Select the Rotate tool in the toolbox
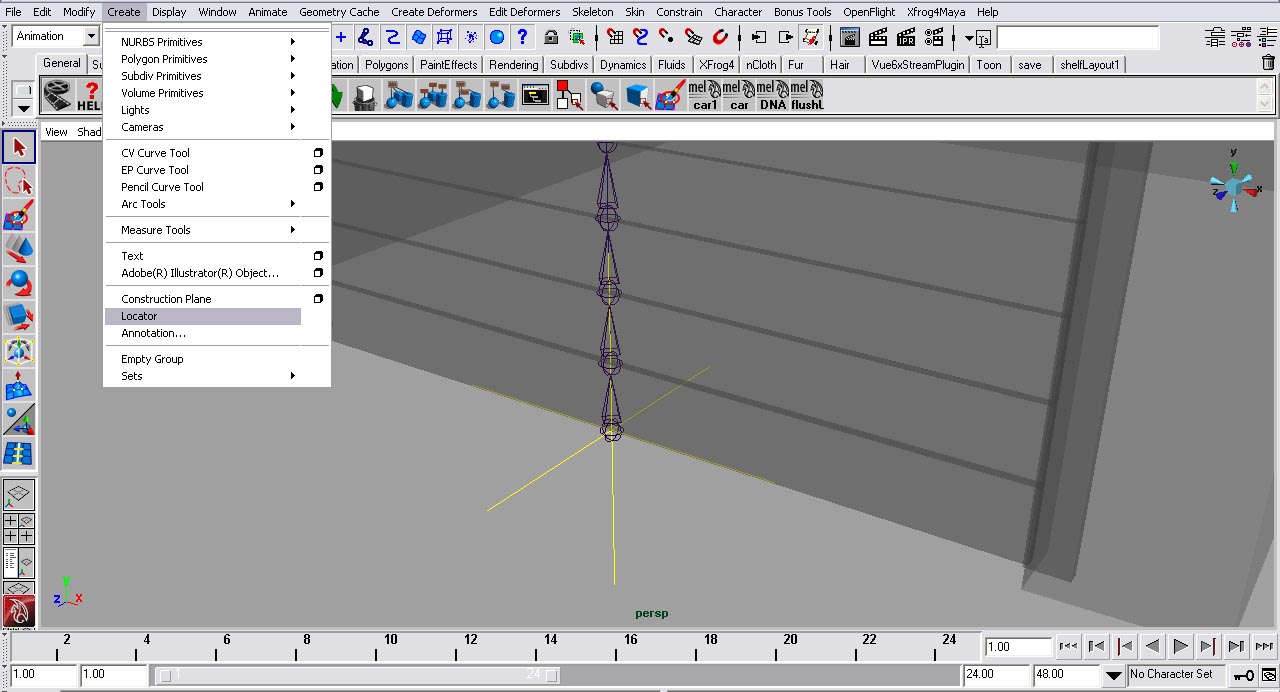The image size is (1280, 692). click(x=18, y=282)
